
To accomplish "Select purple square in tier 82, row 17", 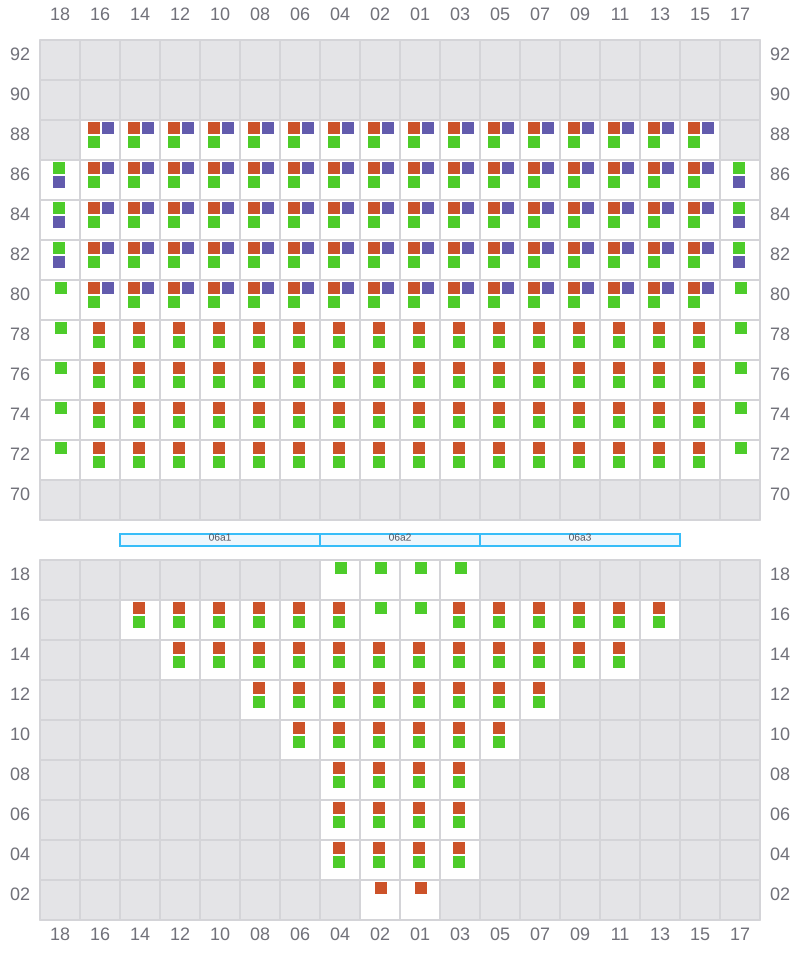I will point(739,262).
